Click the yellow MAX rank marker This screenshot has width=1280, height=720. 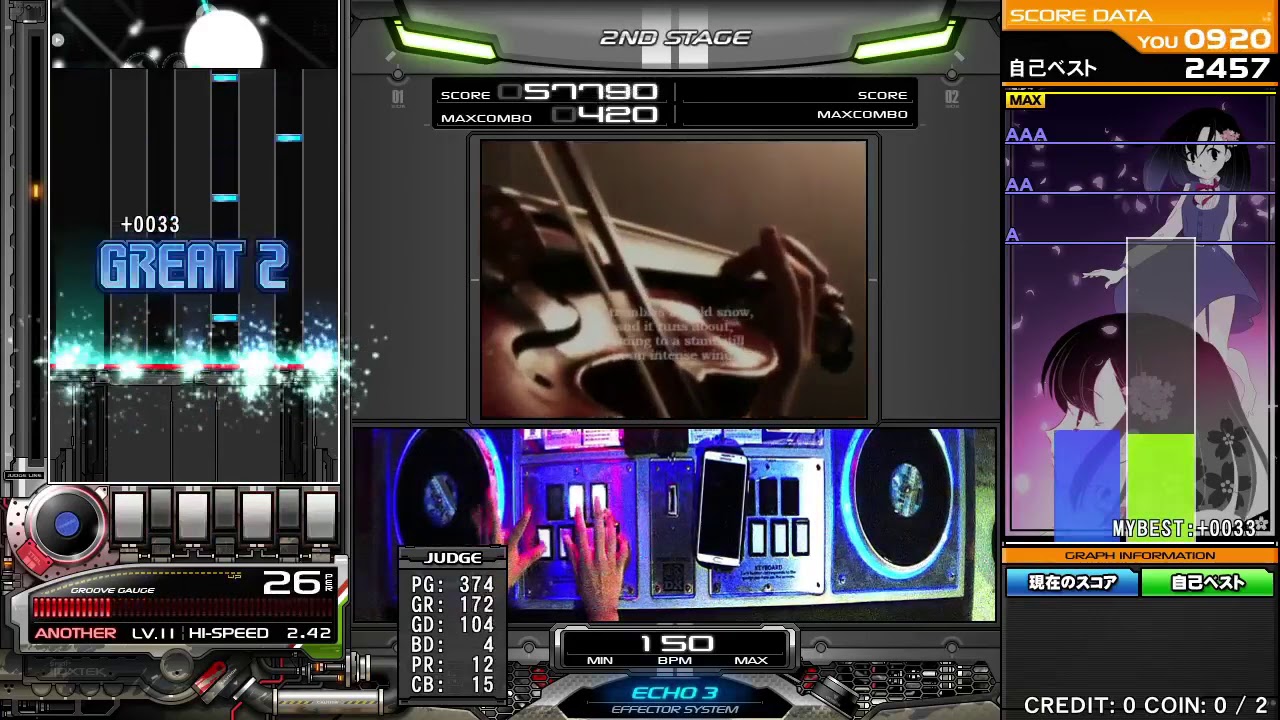click(x=1025, y=100)
